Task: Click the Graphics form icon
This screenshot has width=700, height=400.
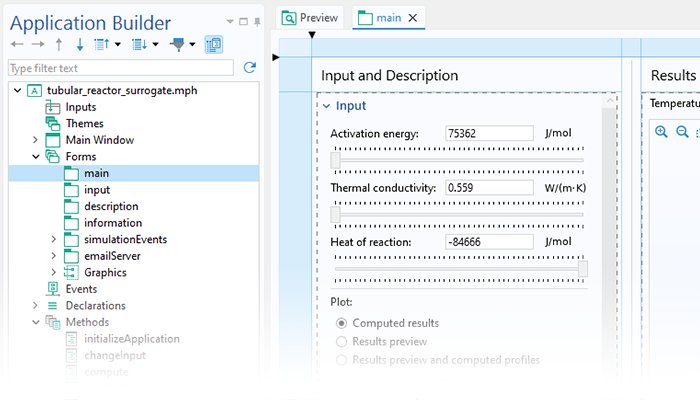Action: (71, 273)
